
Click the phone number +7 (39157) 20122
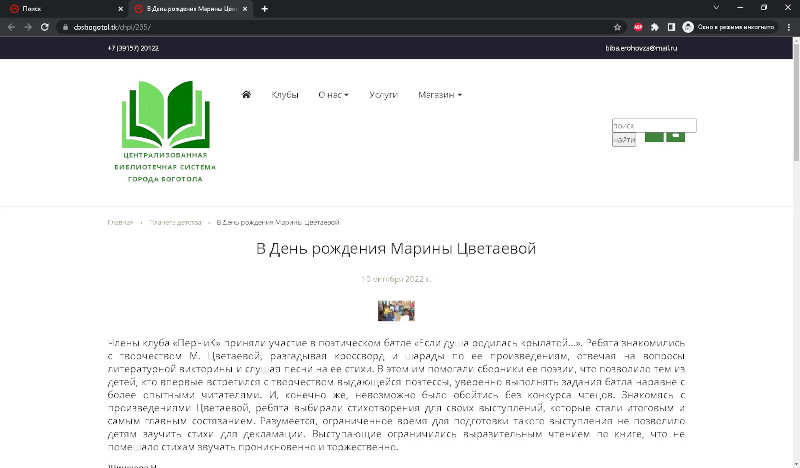click(133, 48)
